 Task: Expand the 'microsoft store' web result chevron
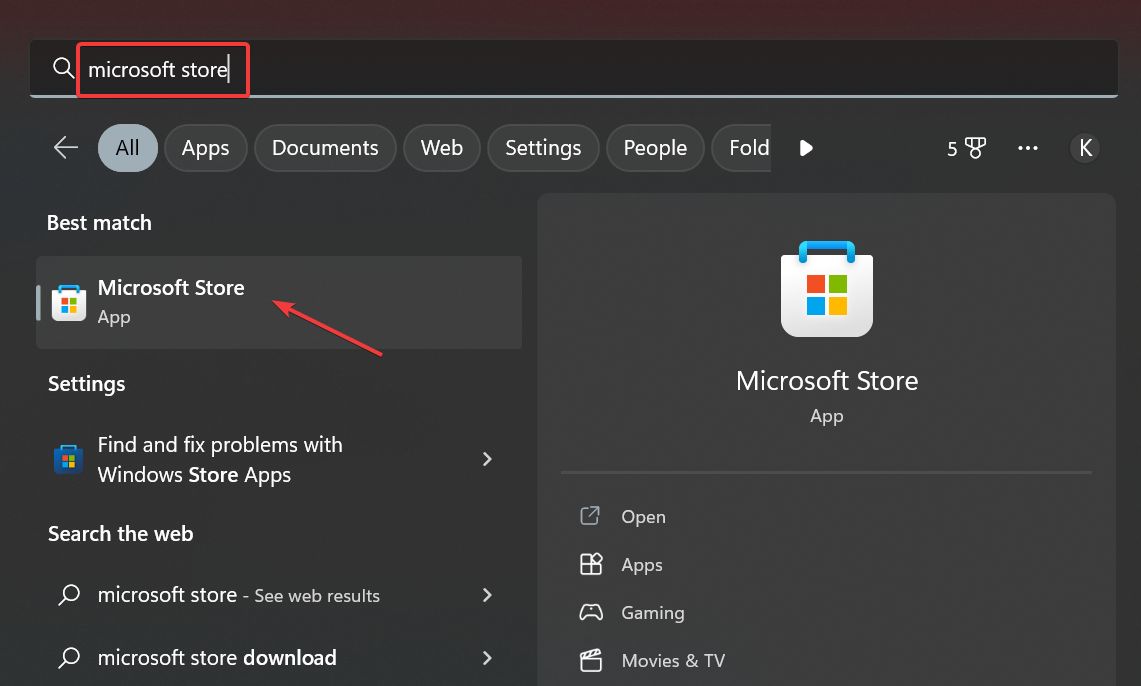[x=487, y=595]
